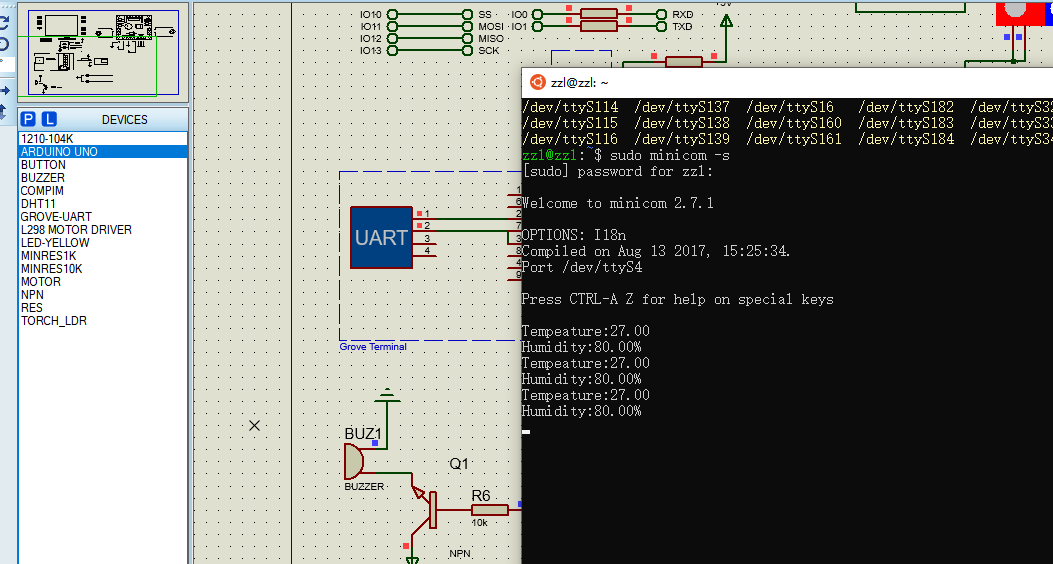The width and height of the screenshot is (1053, 564).
Task: Click '/dev/ttyS114' in terminal output
Action: [x=570, y=107]
